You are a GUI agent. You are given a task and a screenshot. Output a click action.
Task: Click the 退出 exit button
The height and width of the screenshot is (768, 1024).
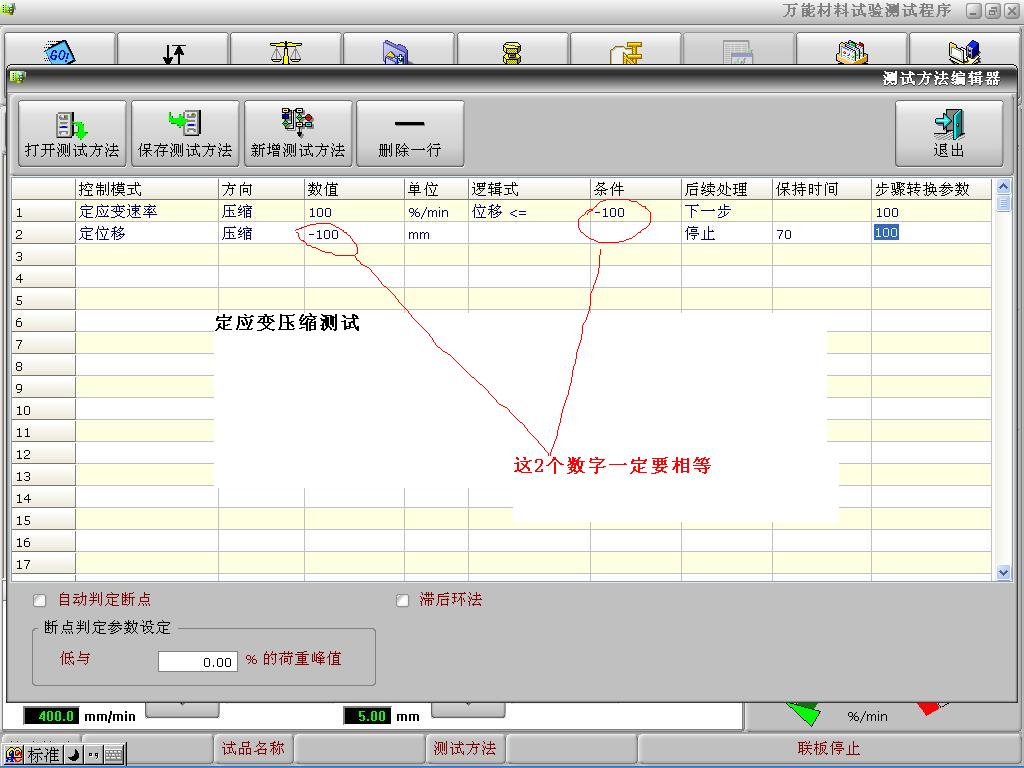click(x=950, y=132)
